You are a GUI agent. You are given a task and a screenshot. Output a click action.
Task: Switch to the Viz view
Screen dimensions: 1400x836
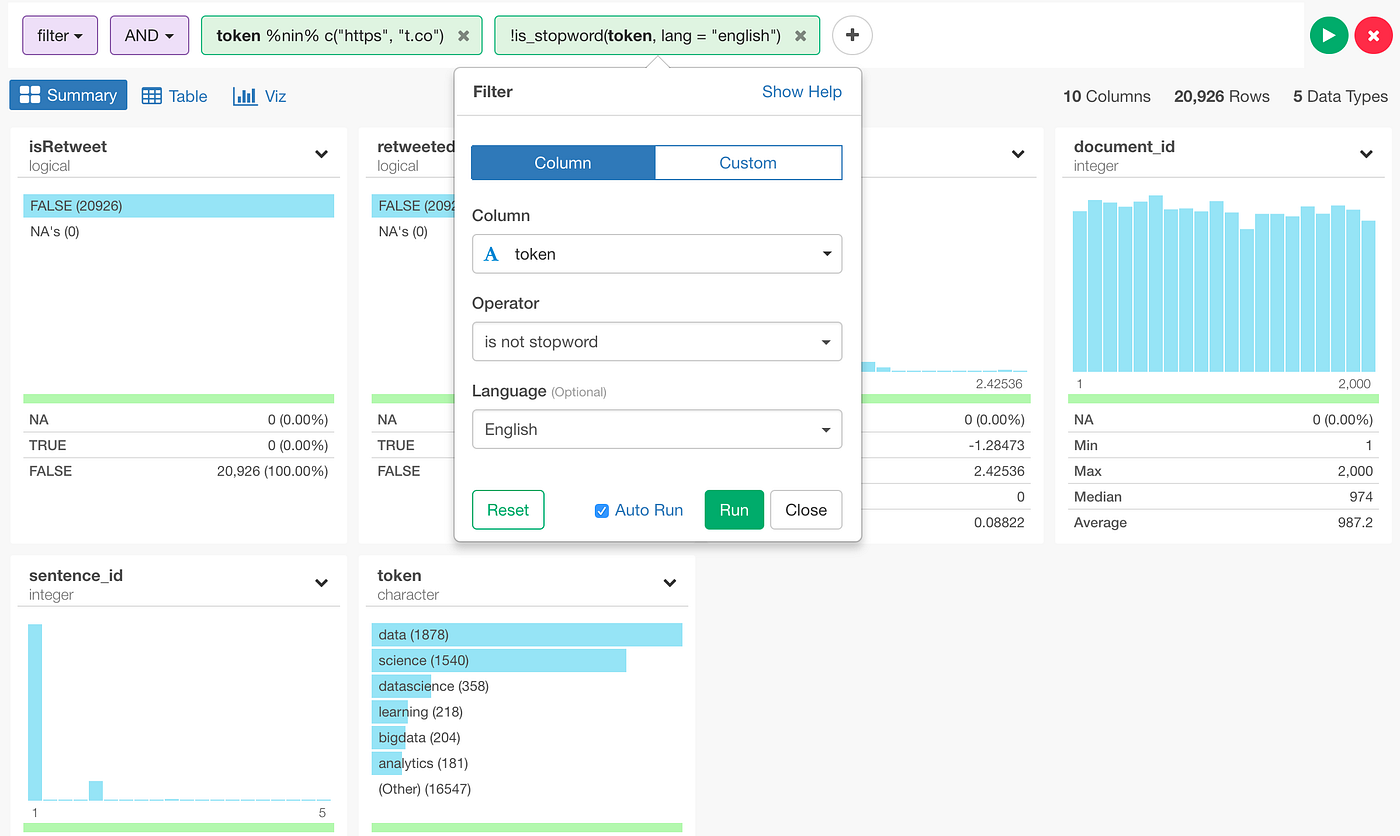[259, 95]
